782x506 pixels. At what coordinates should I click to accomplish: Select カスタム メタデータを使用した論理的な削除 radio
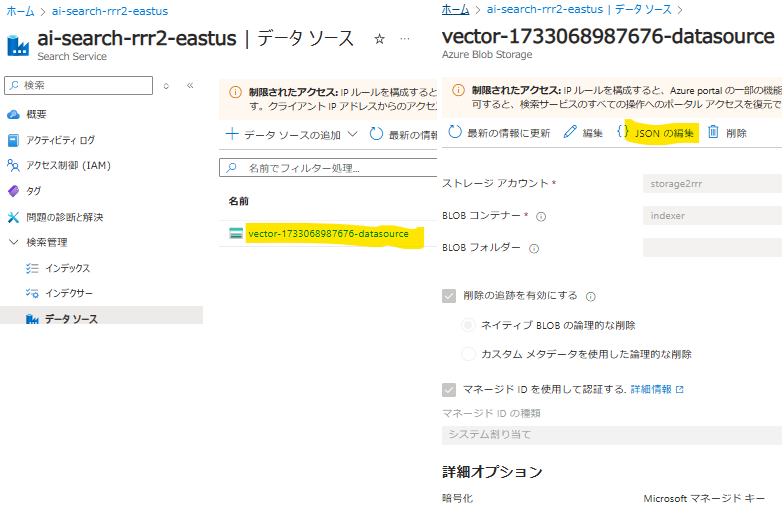[x=468, y=354]
